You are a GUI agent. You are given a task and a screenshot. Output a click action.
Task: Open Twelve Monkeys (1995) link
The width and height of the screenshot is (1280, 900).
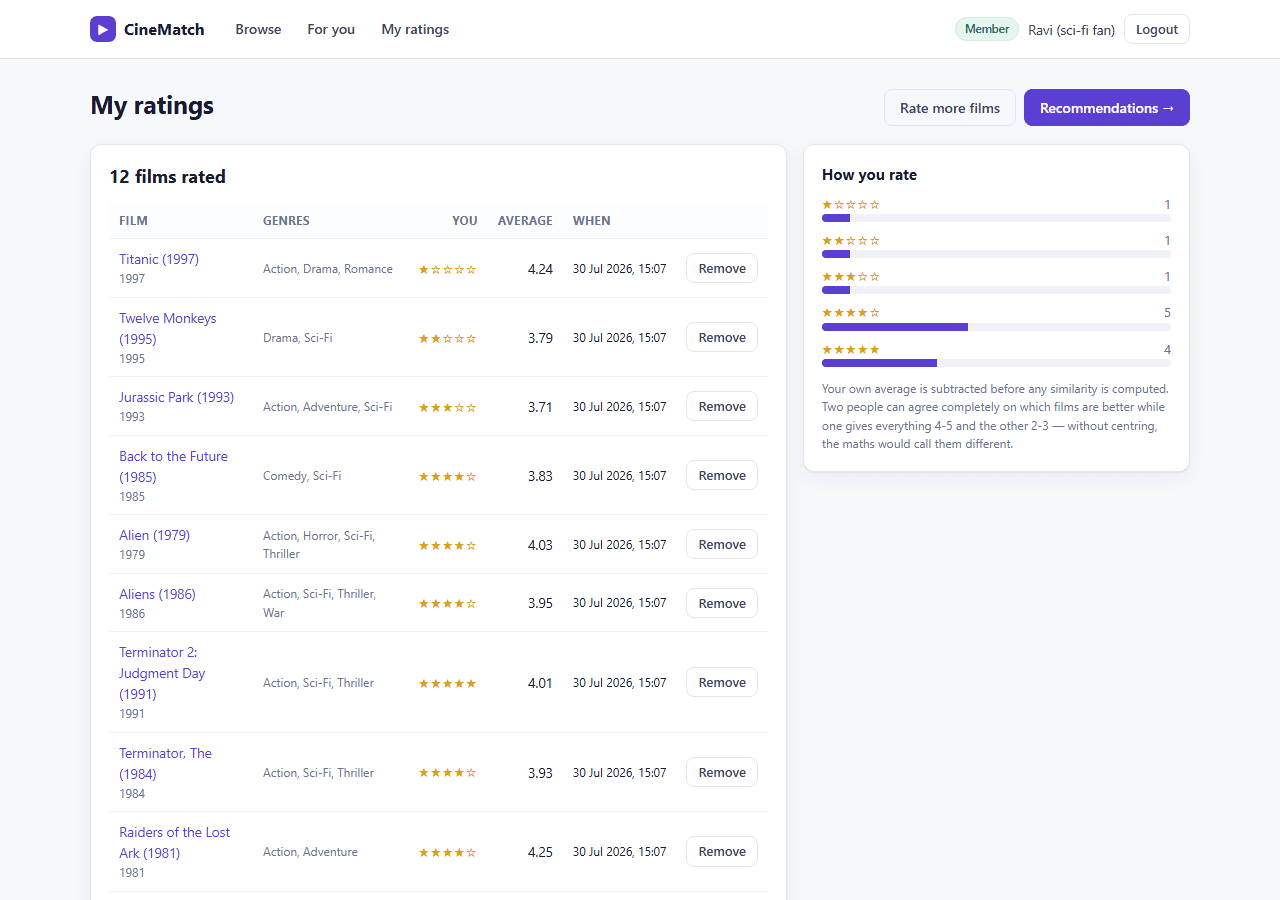coord(168,328)
